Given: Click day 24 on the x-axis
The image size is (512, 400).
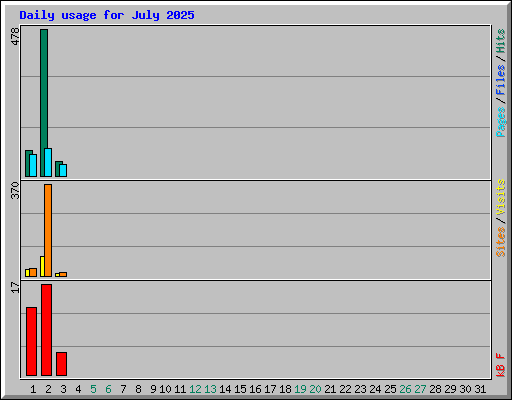Looking at the screenshot, I should coord(375,389).
